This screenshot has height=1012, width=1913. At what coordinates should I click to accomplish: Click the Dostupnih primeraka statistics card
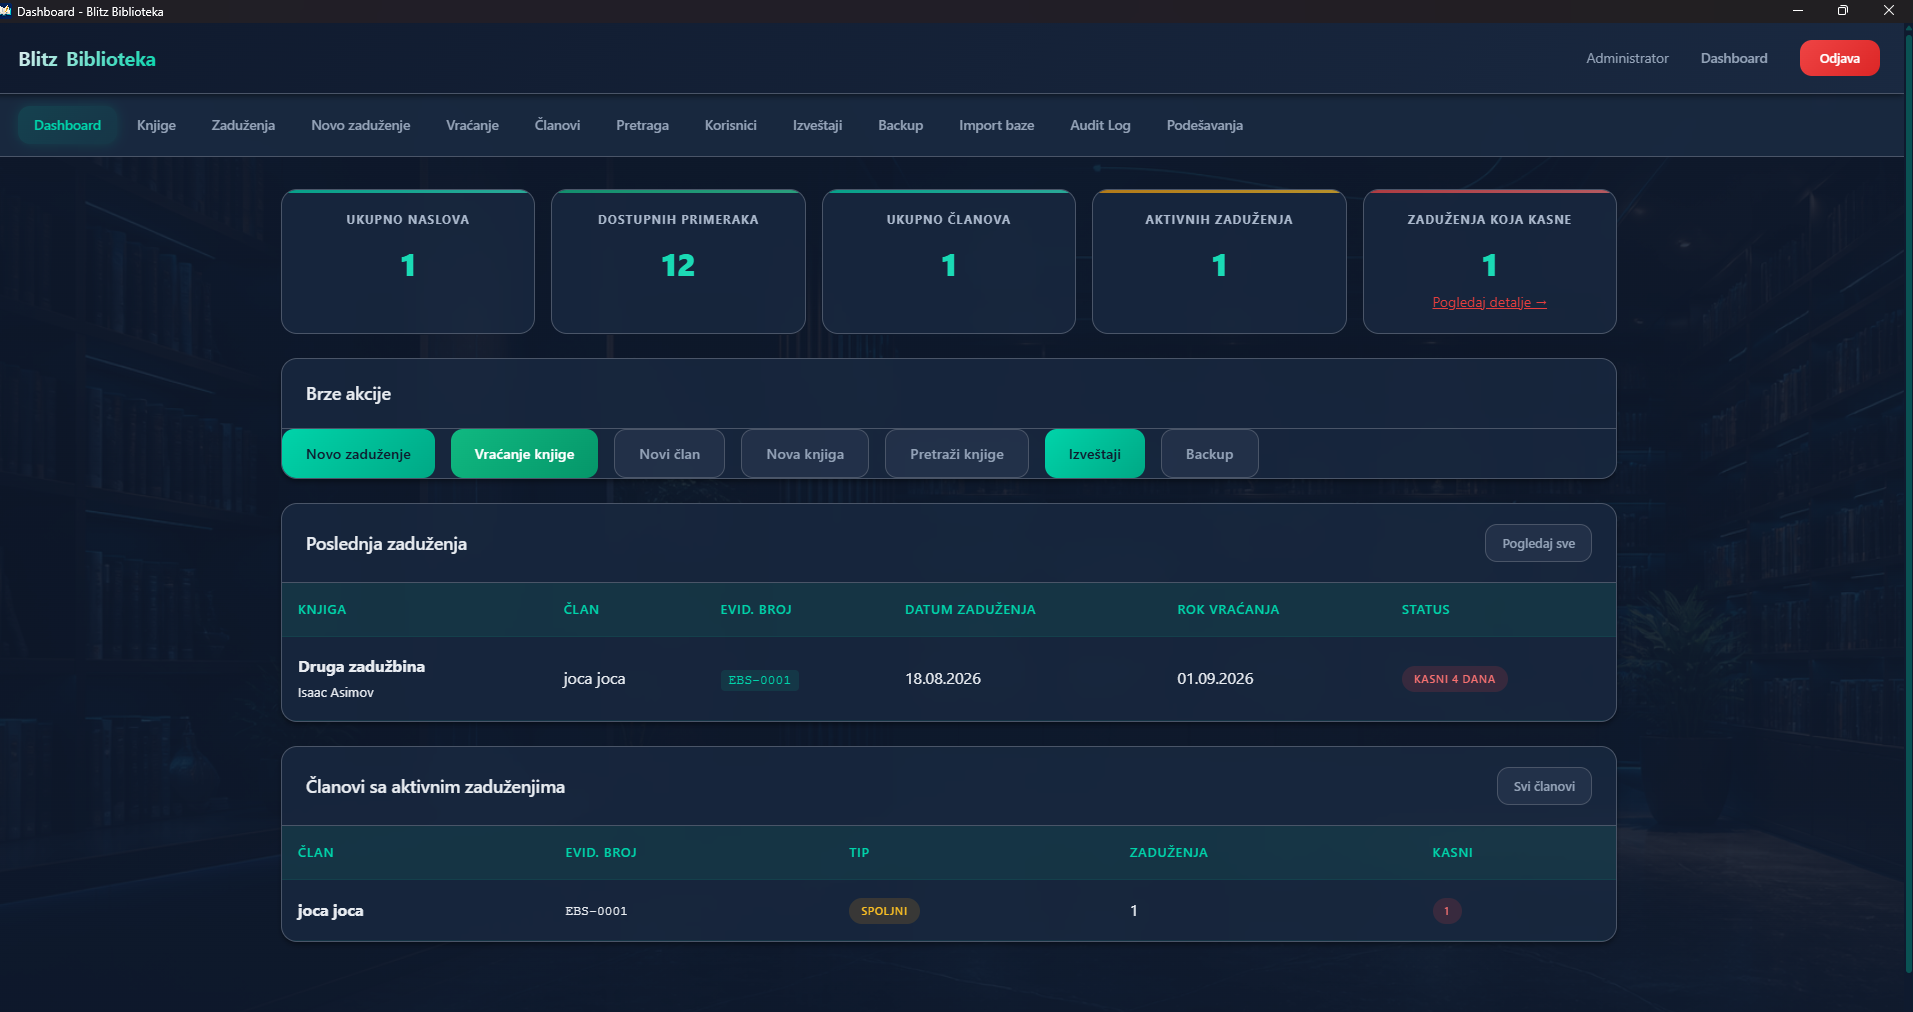[678, 261]
